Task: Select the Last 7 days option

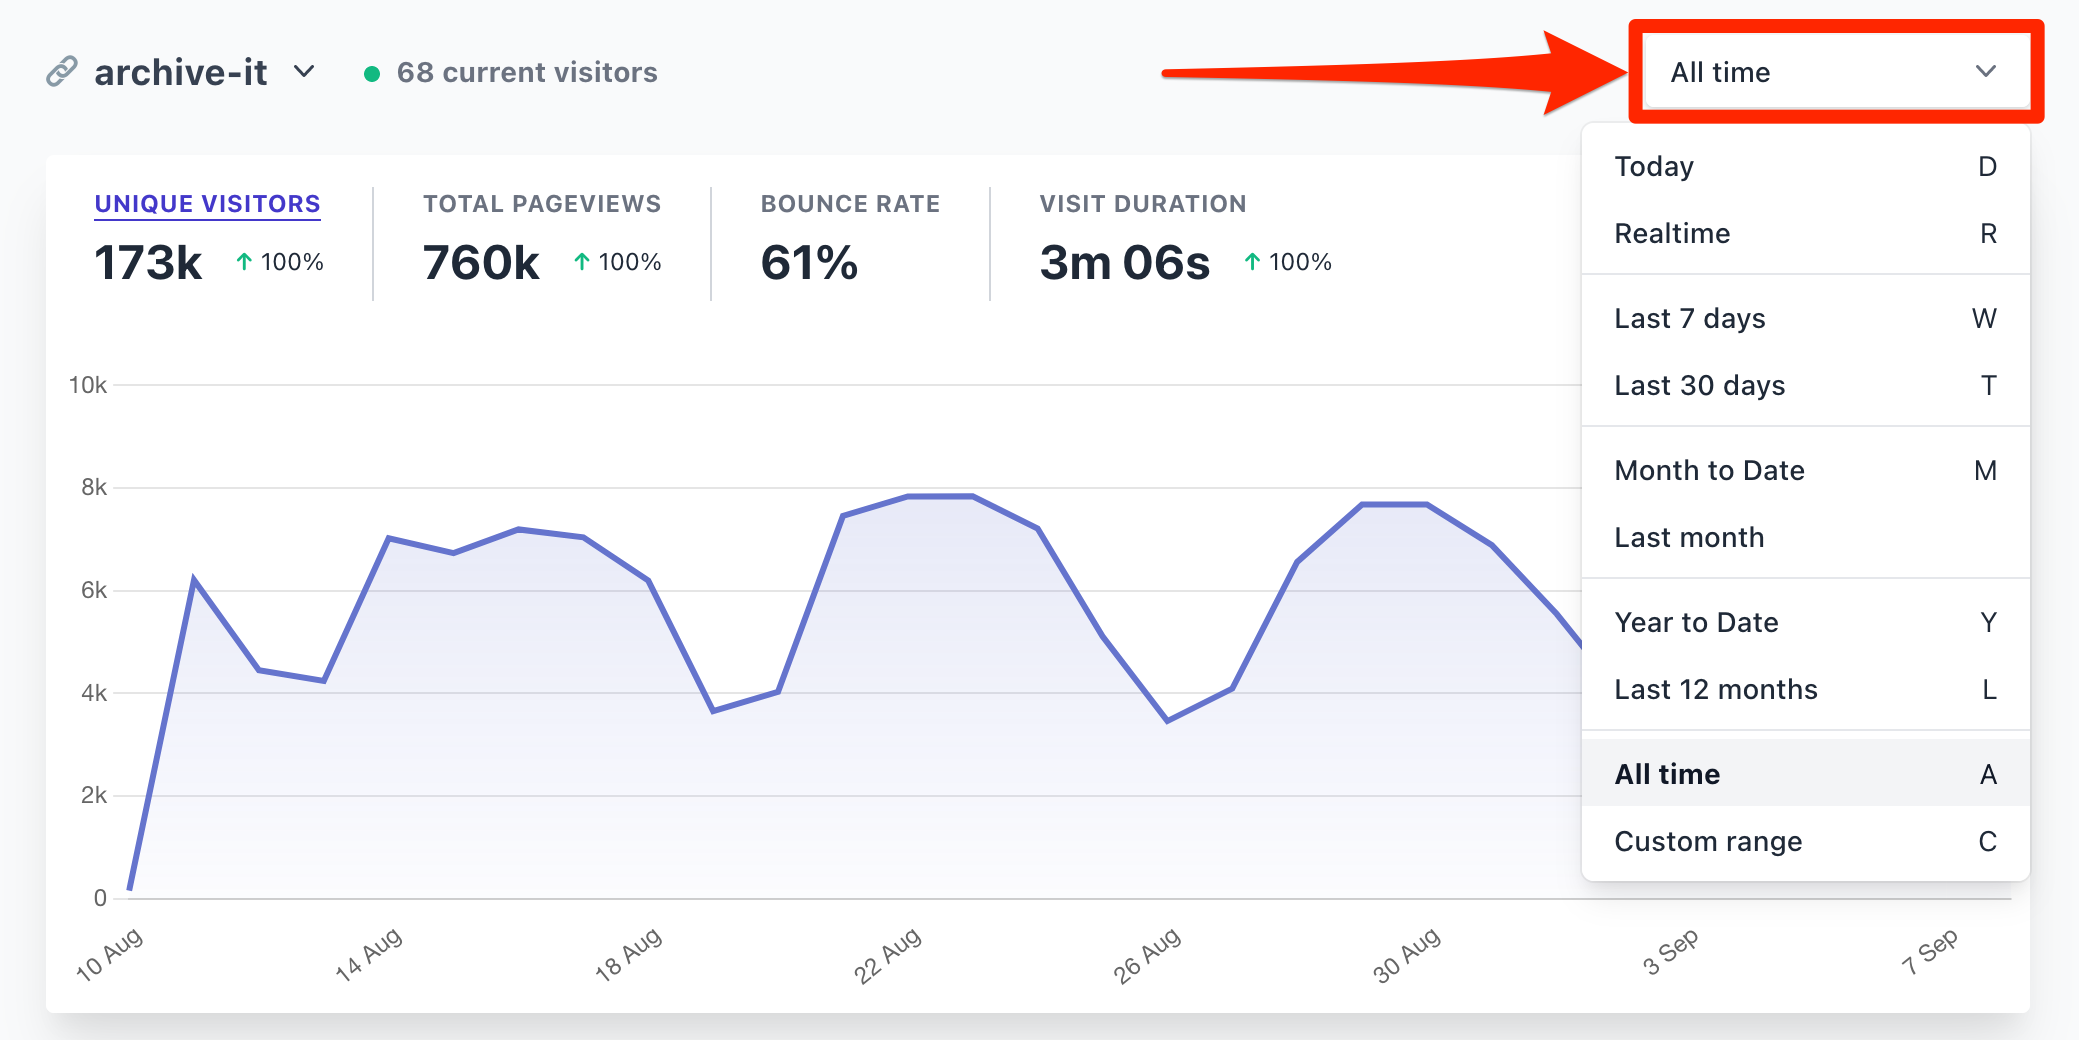Action: (x=1804, y=318)
